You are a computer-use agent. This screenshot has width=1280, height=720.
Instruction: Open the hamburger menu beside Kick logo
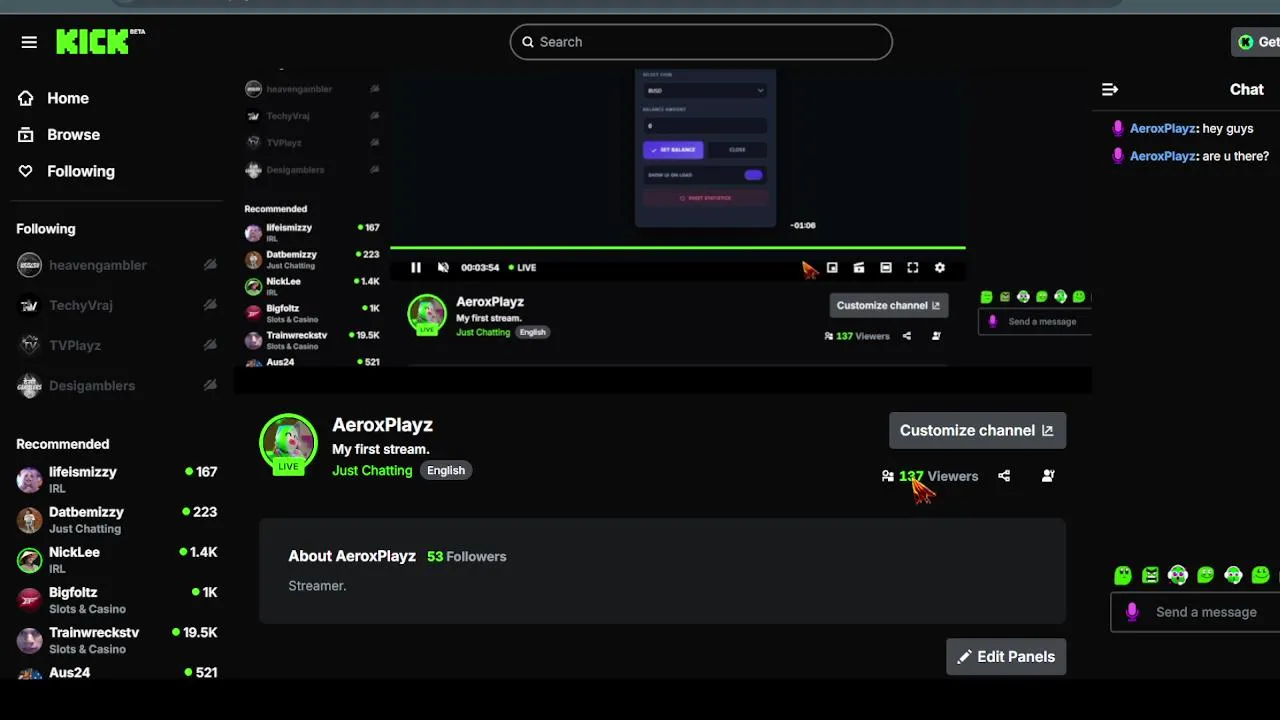click(29, 42)
